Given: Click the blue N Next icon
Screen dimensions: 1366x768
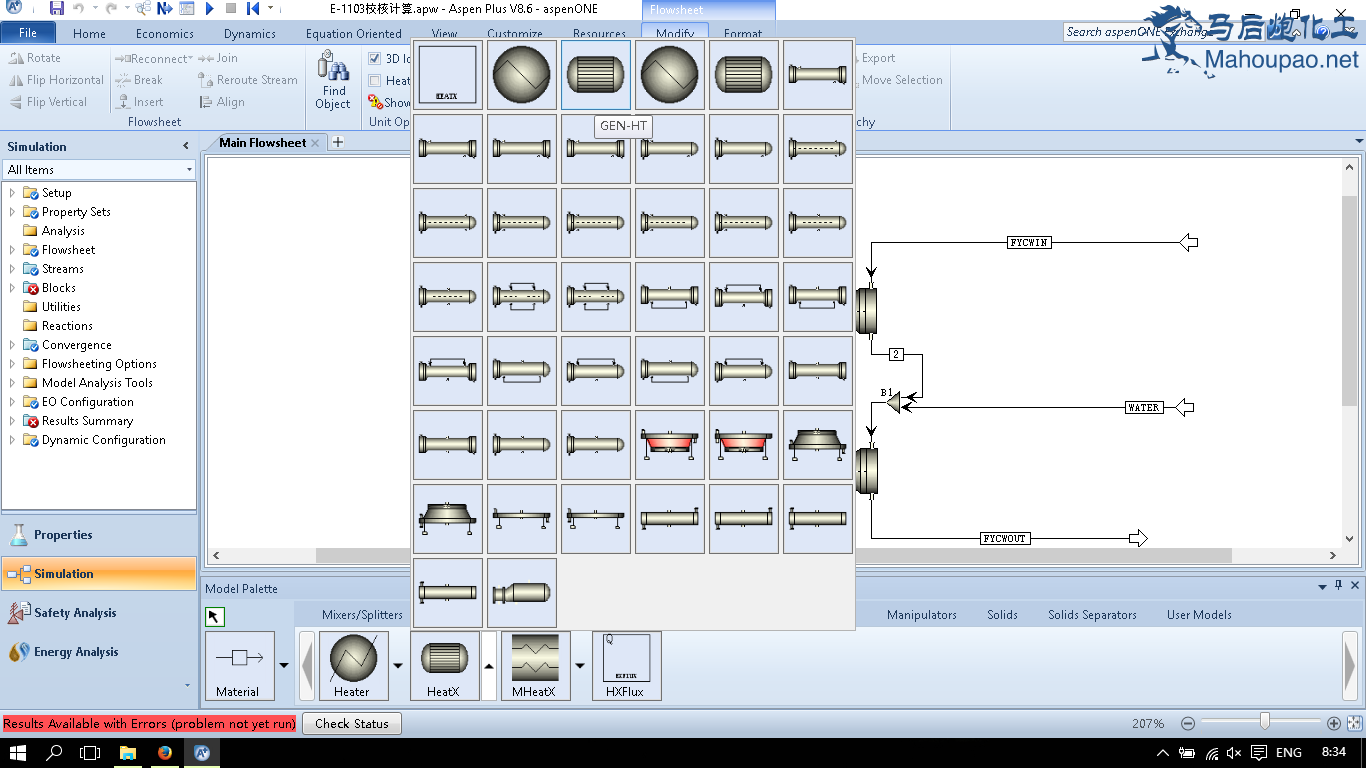Looking at the screenshot, I should point(164,8).
